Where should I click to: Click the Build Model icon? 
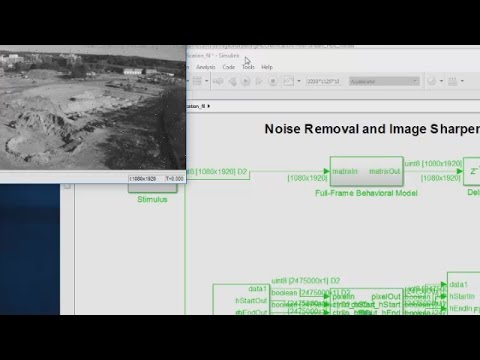tap(452, 81)
